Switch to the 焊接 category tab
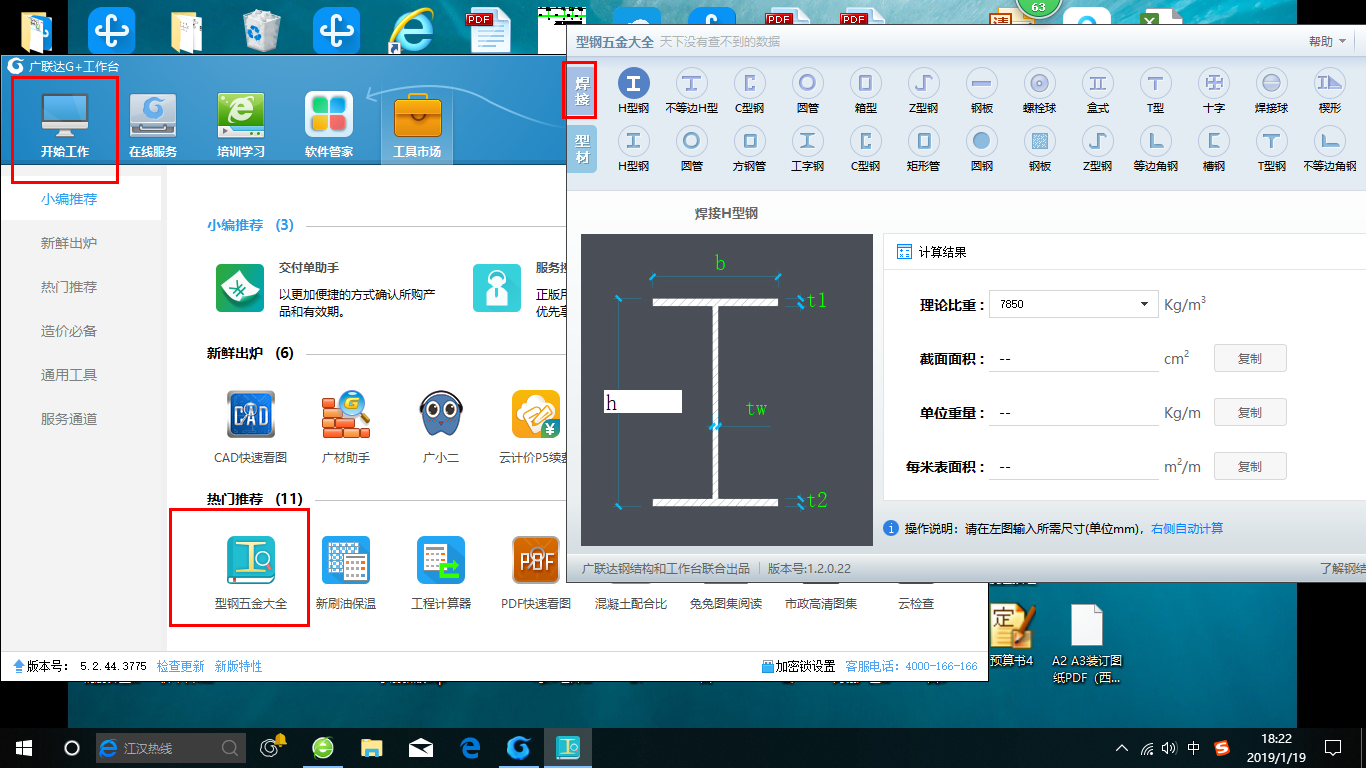Screen dimensions: 1366x768 tap(582, 90)
